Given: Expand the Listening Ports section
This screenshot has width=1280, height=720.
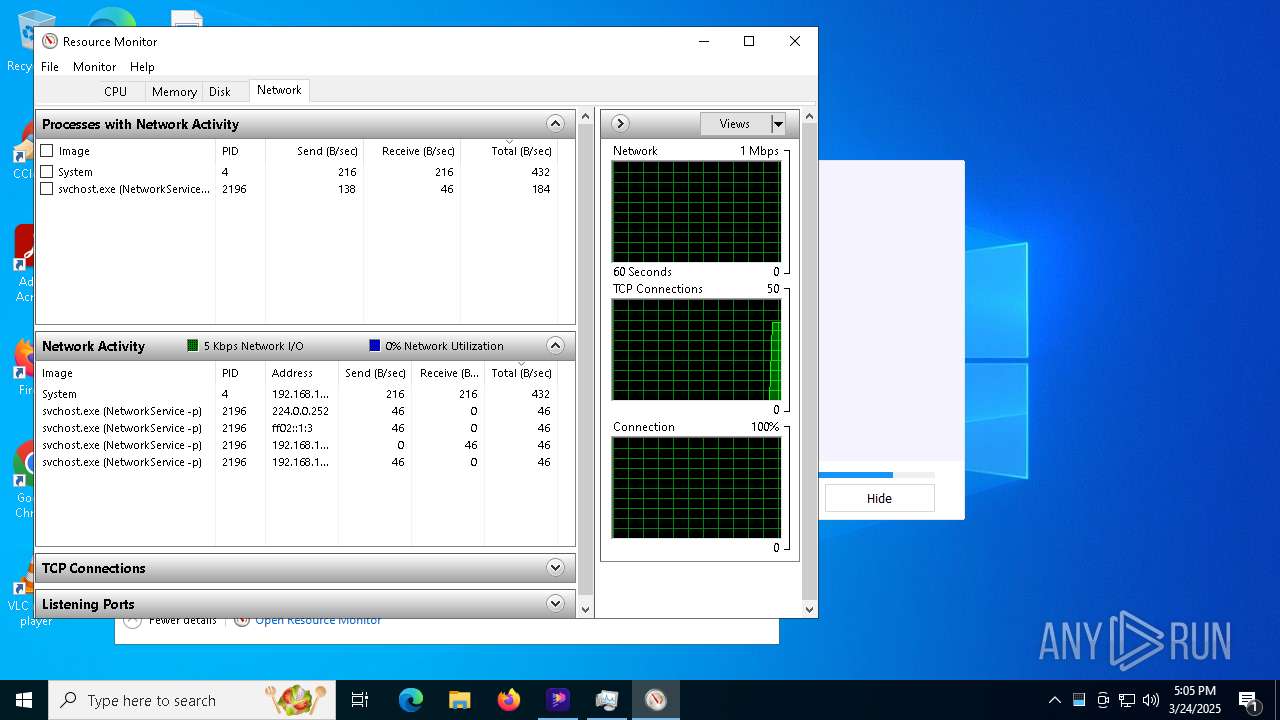Looking at the screenshot, I should (x=556, y=604).
